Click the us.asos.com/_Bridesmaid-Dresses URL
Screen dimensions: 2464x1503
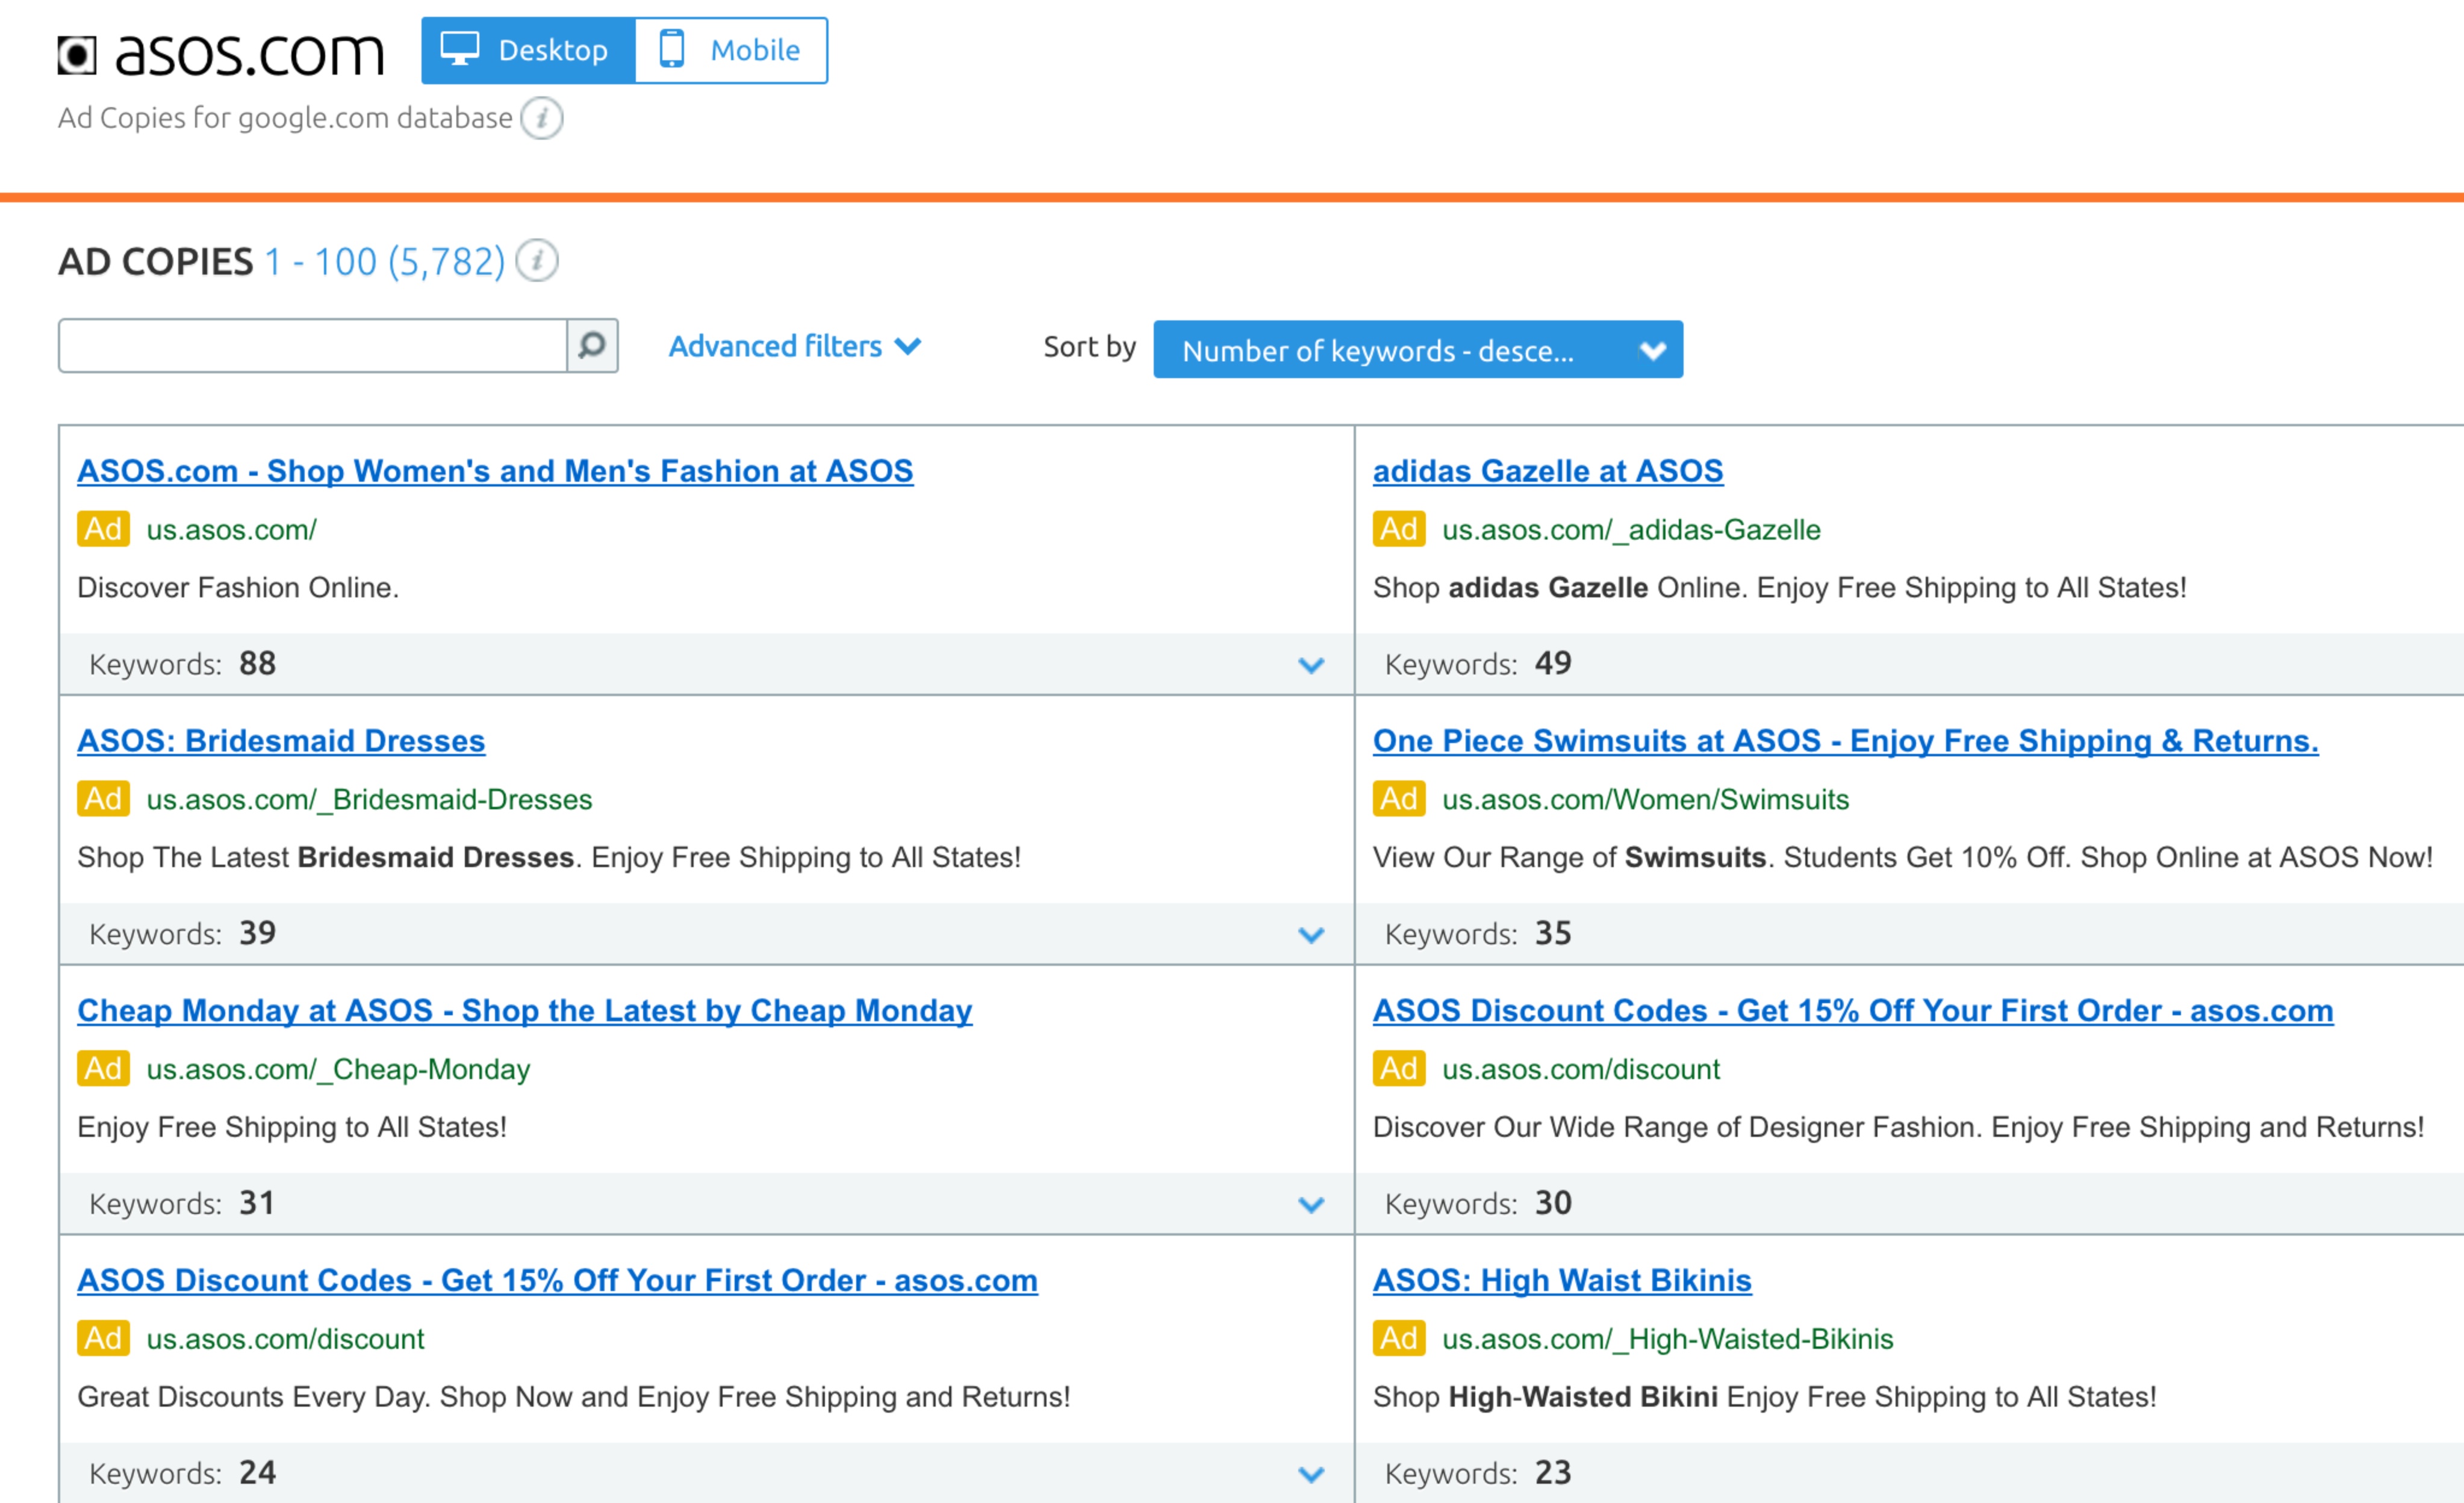pos(369,800)
